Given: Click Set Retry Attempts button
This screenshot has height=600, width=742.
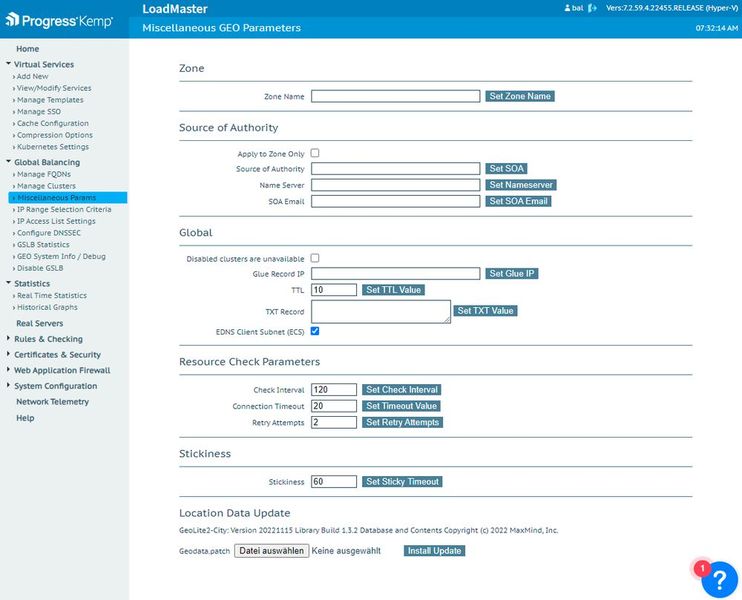Looking at the screenshot, I should (402, 422).
